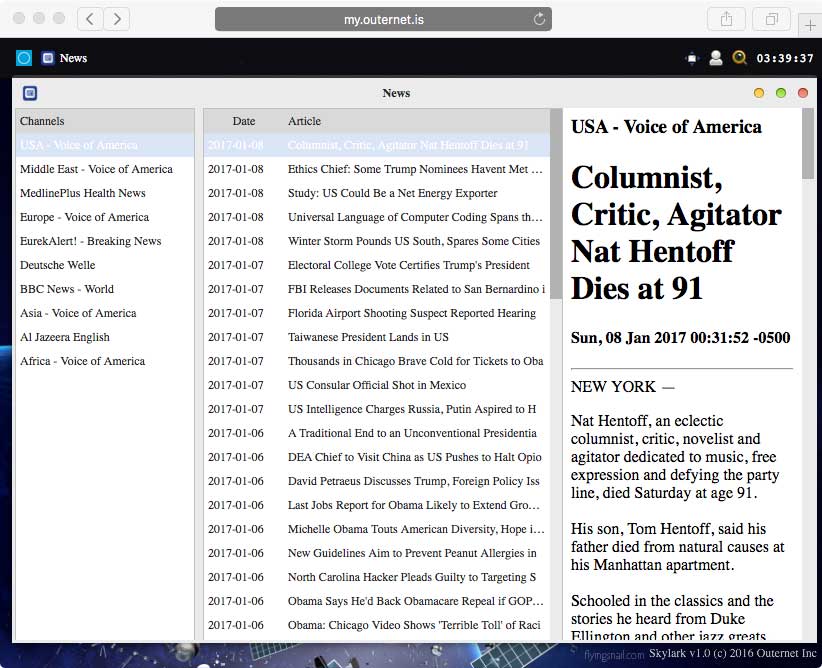Open article Winter Storm Pounds US South
822x668 pixels.
tap(376, 241)
